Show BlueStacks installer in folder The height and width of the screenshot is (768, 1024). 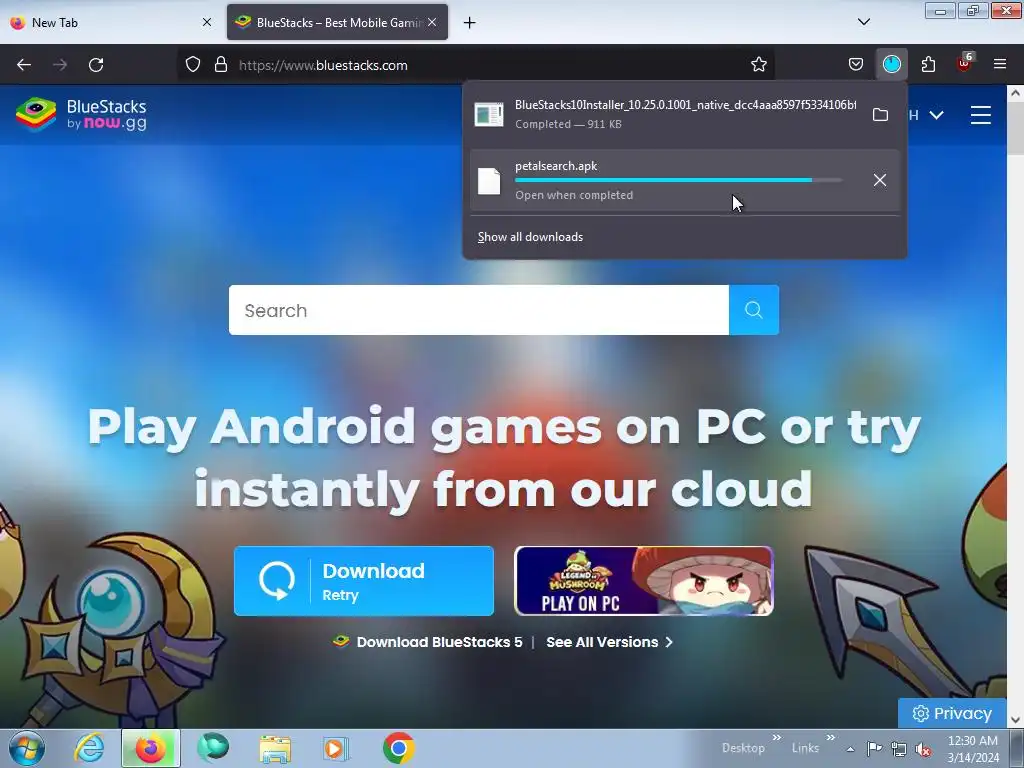pyautogui.click(x=880, y=115)
